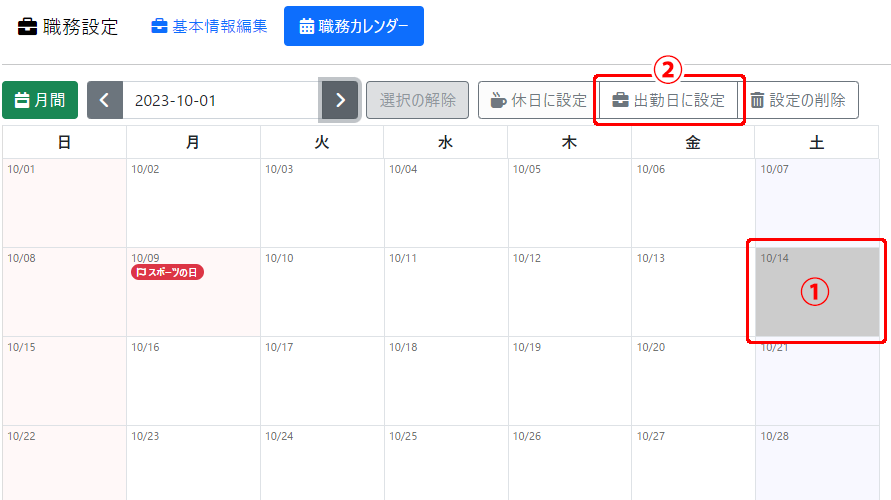Click the 木 Thursday column header
The width and height of the screenshot is (891, 500).
point(570,142)
